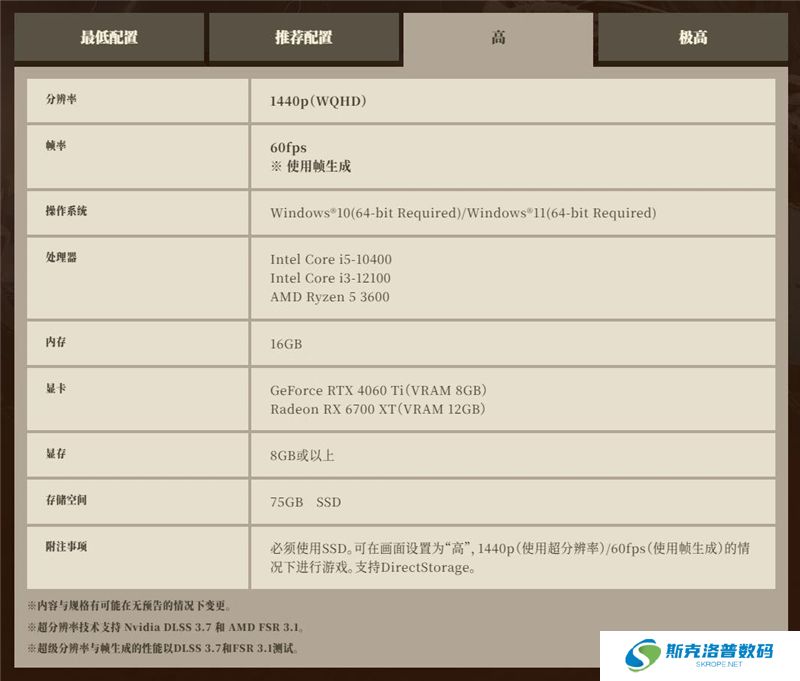Screen dimensions: 800x681
Task: Click the 附注事项 DirectStorage note text
Action: (510, 558)
